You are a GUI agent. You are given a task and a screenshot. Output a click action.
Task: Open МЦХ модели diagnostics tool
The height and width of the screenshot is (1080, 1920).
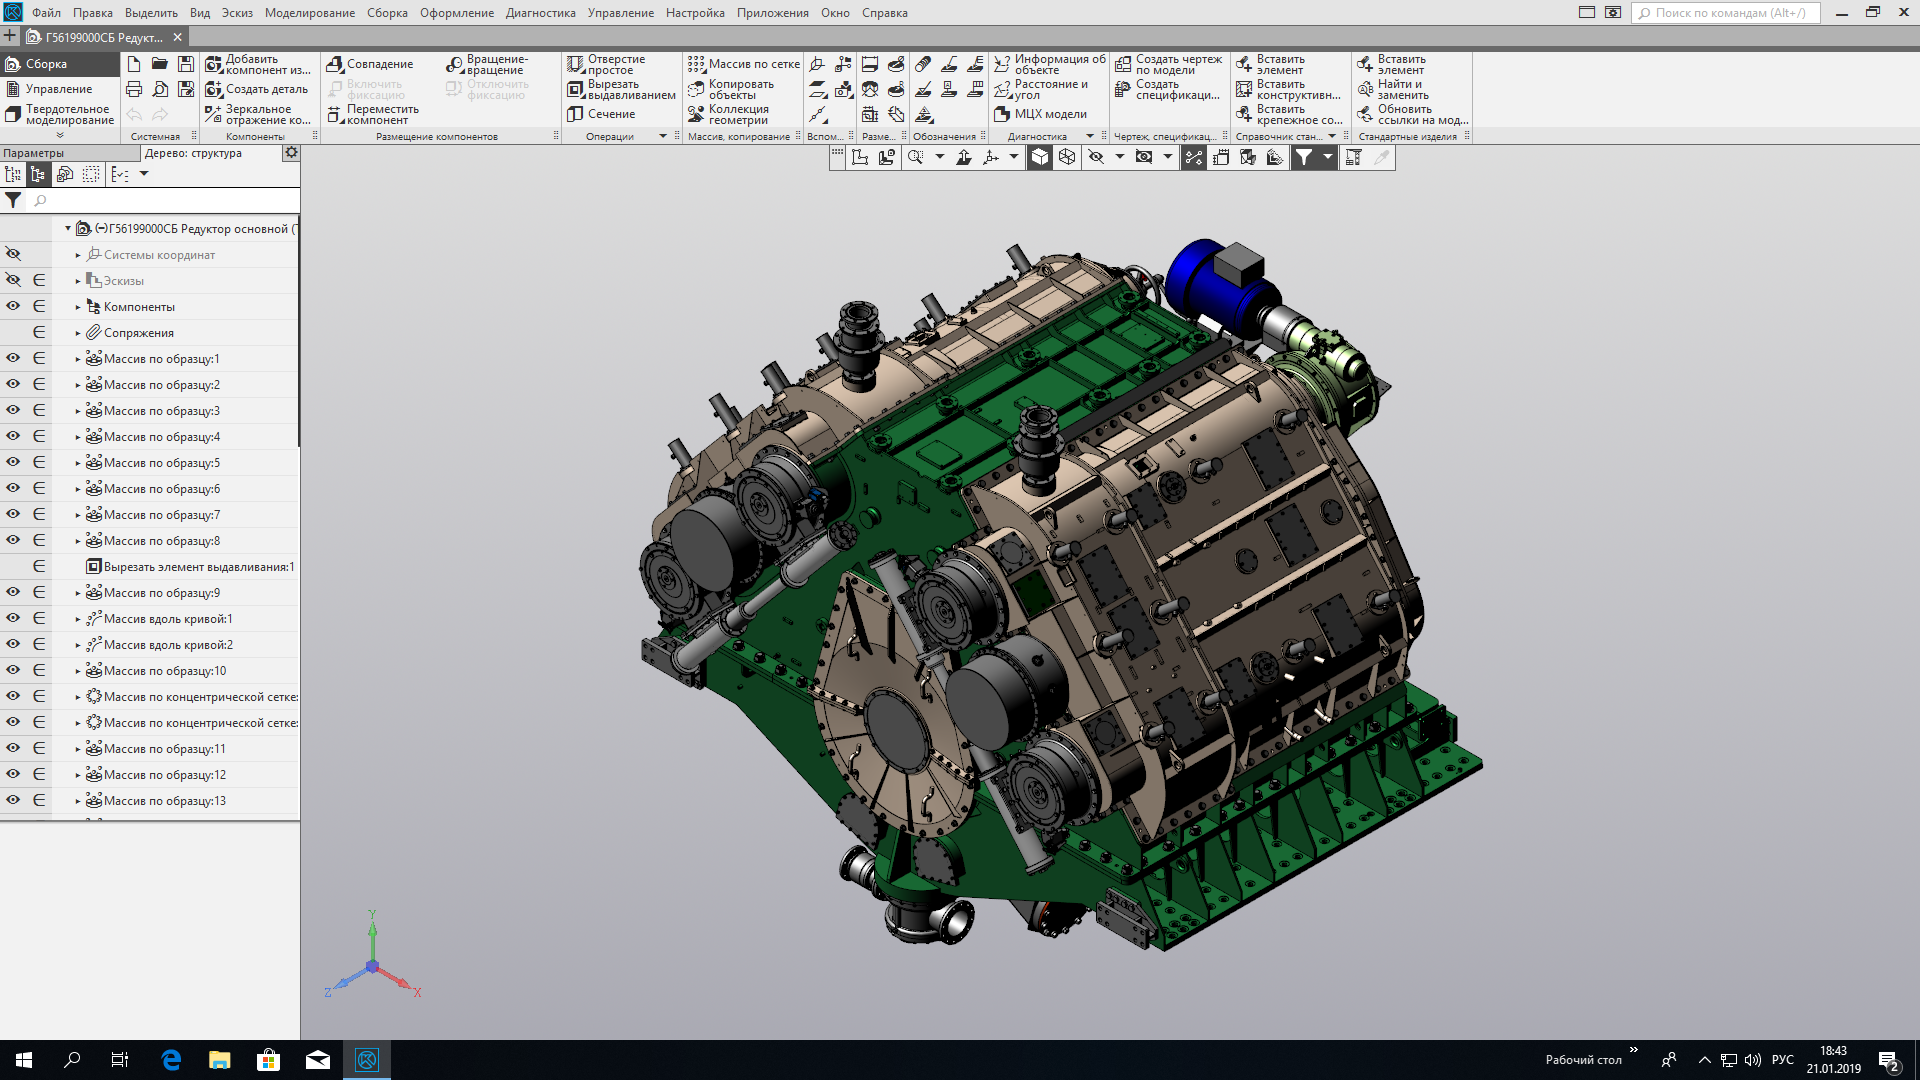[x=1002, y=114]
